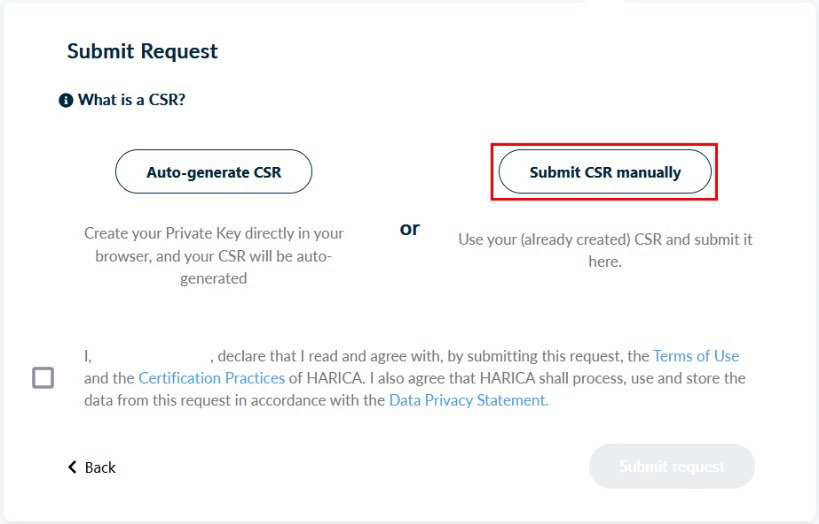Choose Auto-generate CSR option
Screen dimensions: 819x524
pyautogui.click(x=214, y=172)
